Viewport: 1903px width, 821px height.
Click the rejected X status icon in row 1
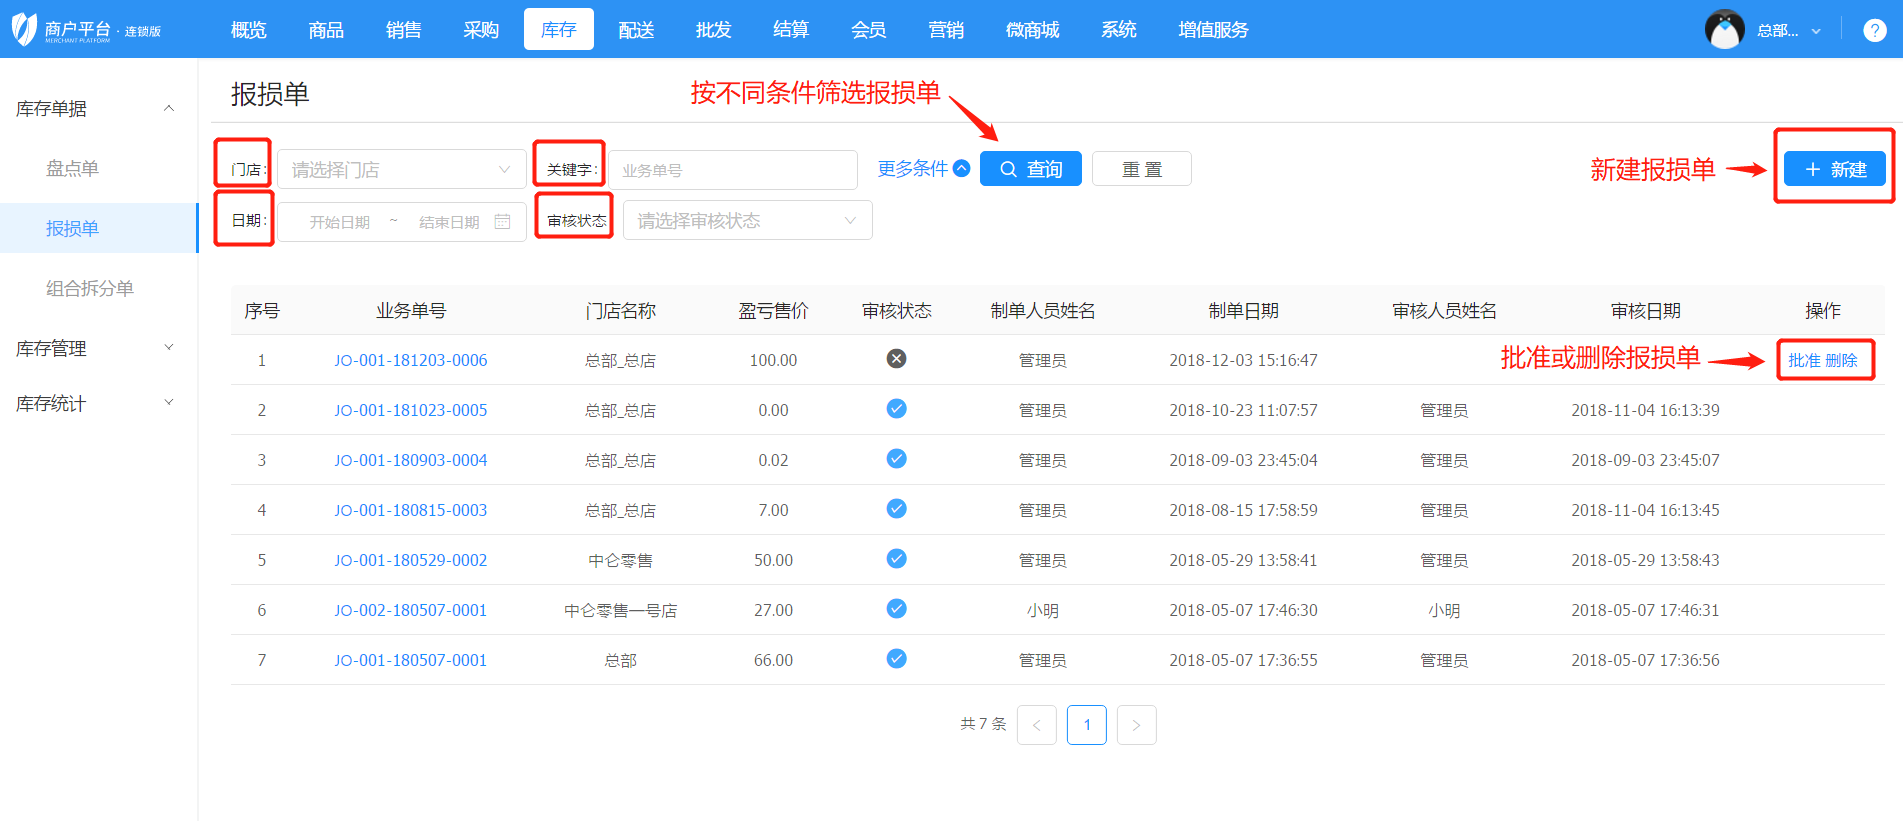(896, 359)
